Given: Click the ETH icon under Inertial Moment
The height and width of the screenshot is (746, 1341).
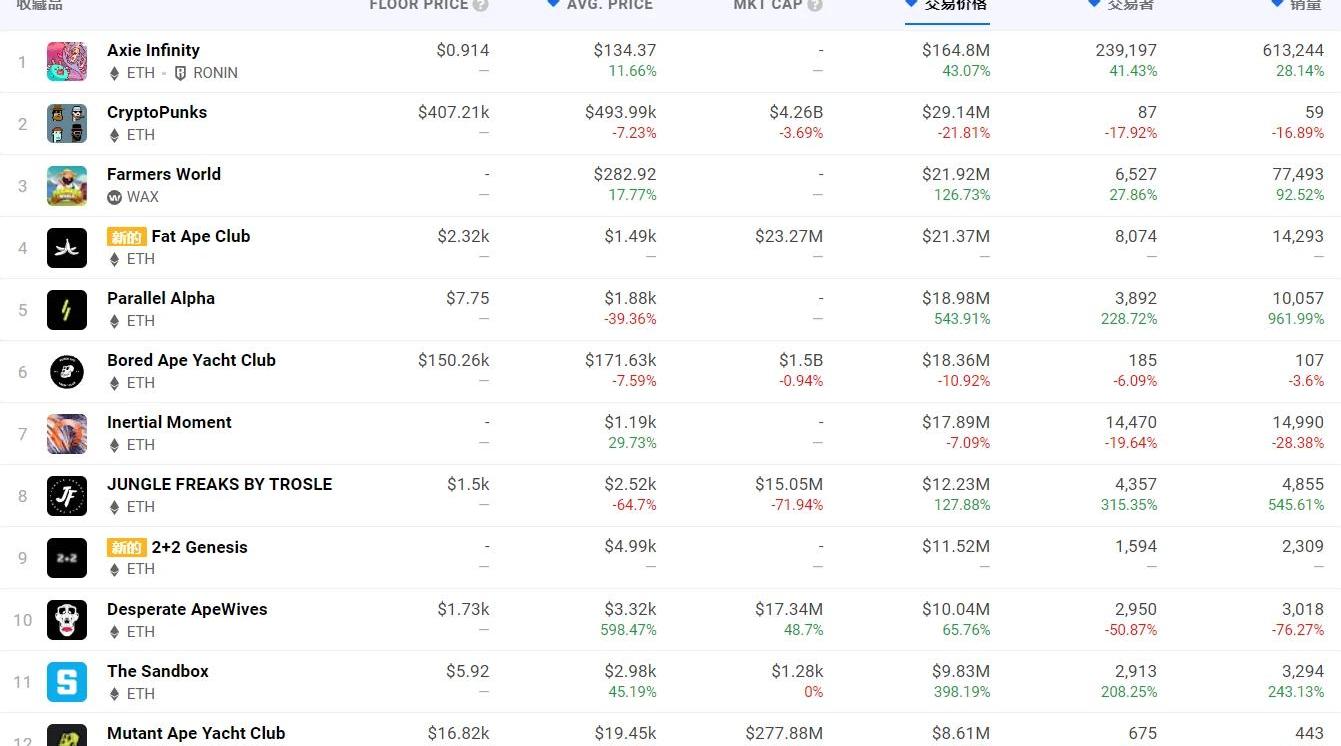Looking at the screenshot, I should [114, 445].
